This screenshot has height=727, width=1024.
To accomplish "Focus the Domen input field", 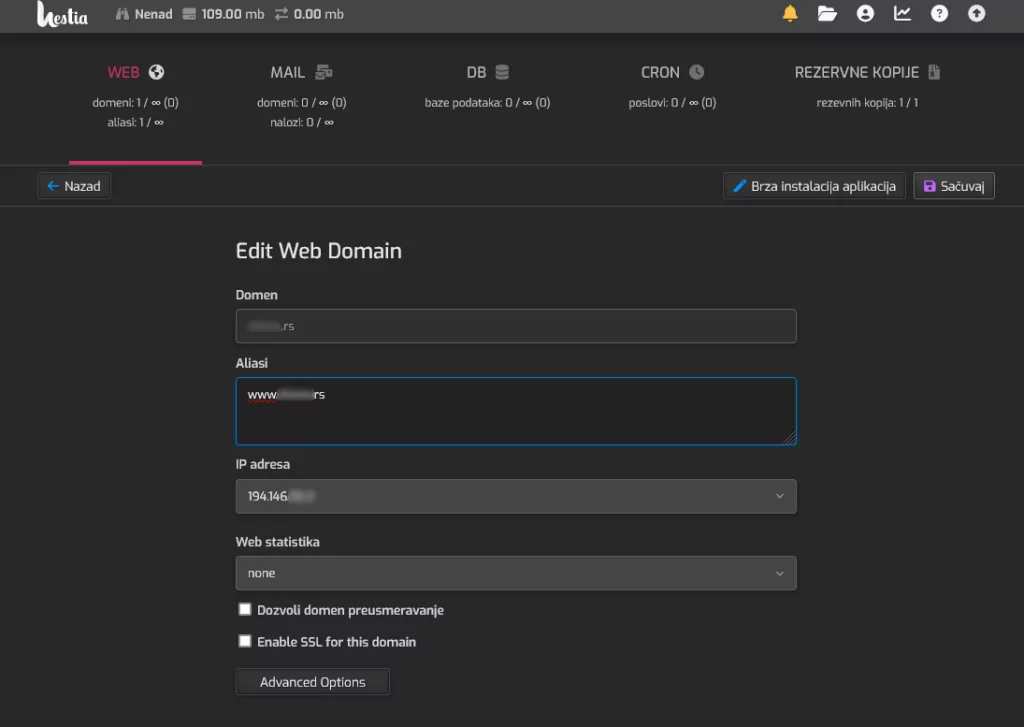I will click(x=516, y=326).
